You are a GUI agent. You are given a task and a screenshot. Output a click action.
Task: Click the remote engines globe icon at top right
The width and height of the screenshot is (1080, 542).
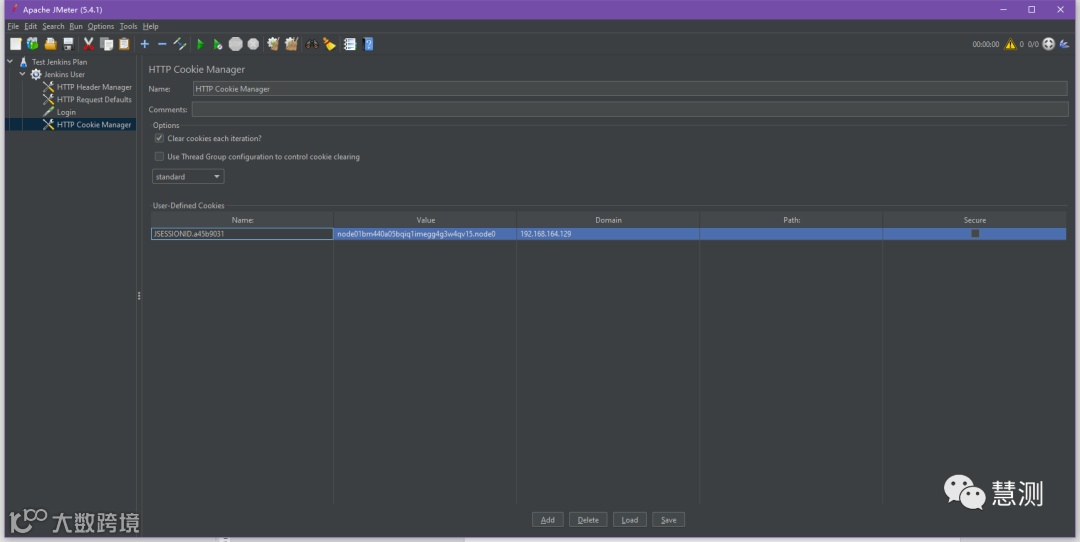(1048, 44)
